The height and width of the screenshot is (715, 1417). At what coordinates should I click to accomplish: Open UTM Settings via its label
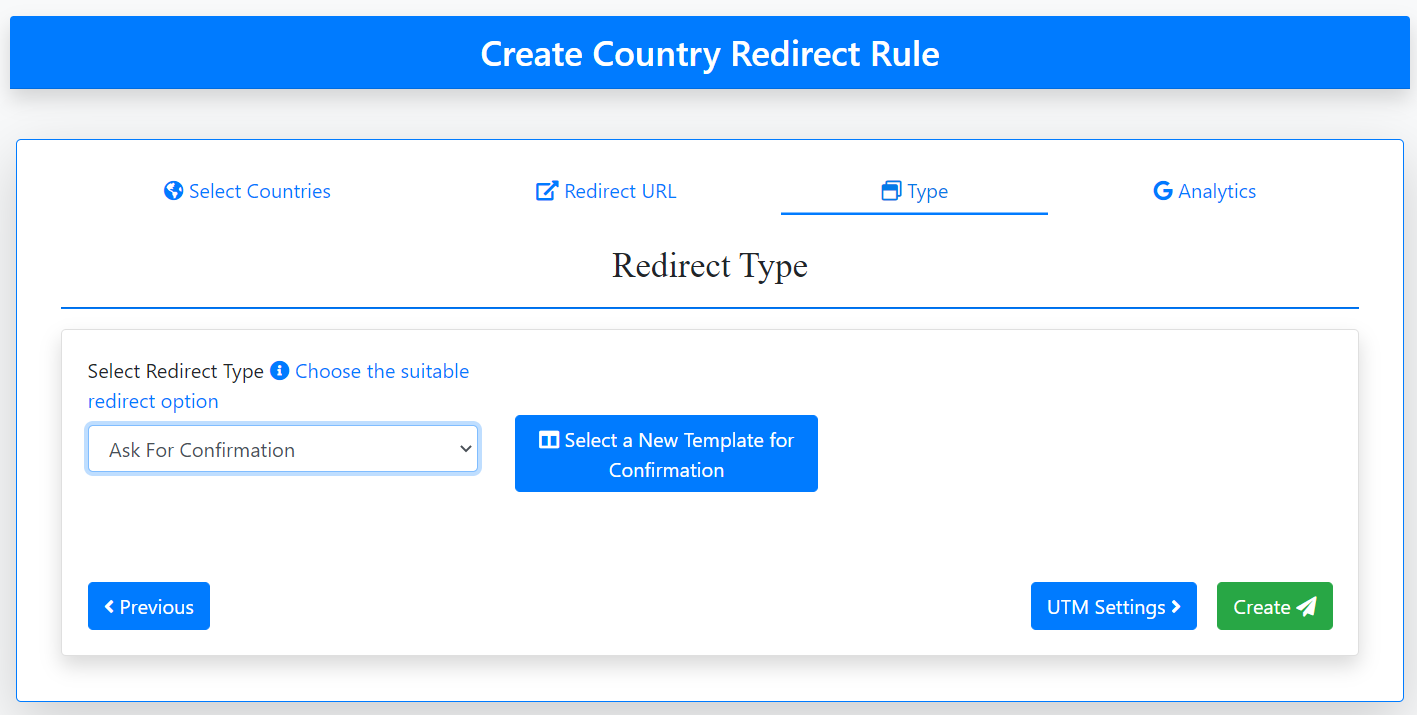(x=1106, y=607)
